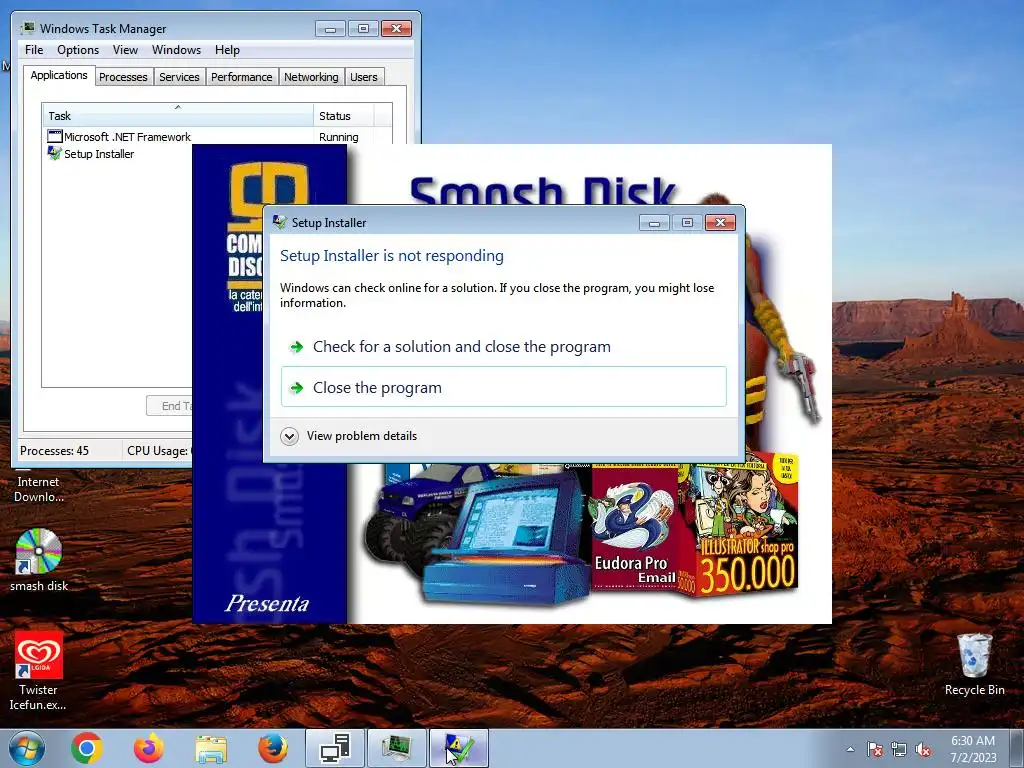This screenshot has width=1024, height=768.
Task: Open Options menu in Task Manager
Action: click(78, 50)
